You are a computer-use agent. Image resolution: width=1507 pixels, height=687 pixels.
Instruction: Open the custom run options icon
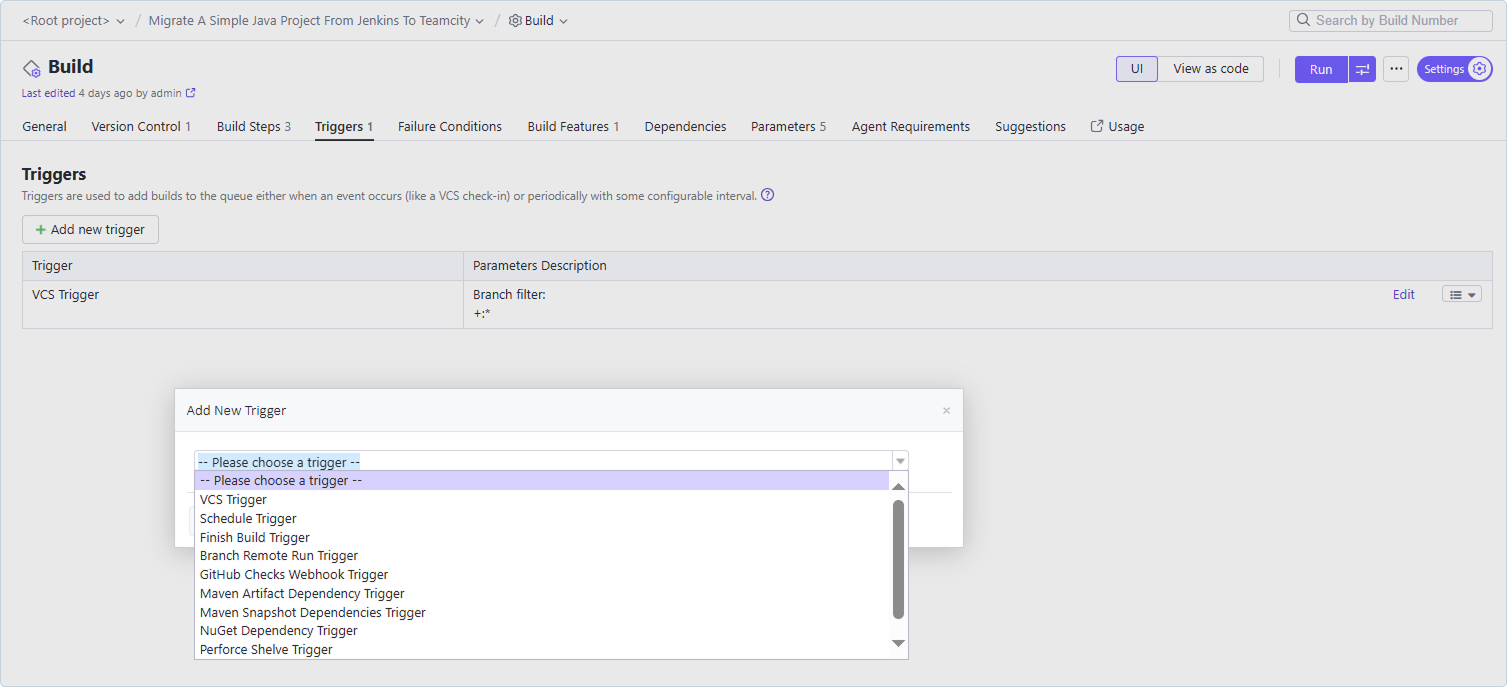[x=1362, y=69]
